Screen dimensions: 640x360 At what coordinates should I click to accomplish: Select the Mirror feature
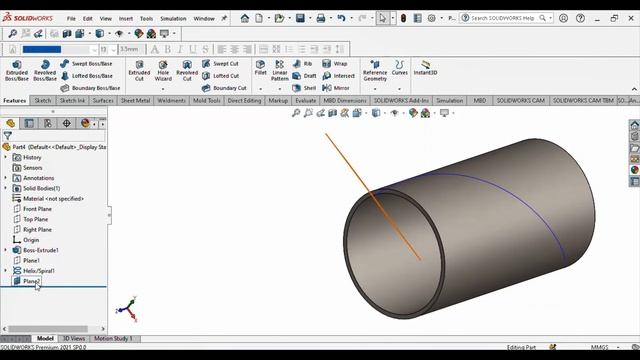click(336, 88)
